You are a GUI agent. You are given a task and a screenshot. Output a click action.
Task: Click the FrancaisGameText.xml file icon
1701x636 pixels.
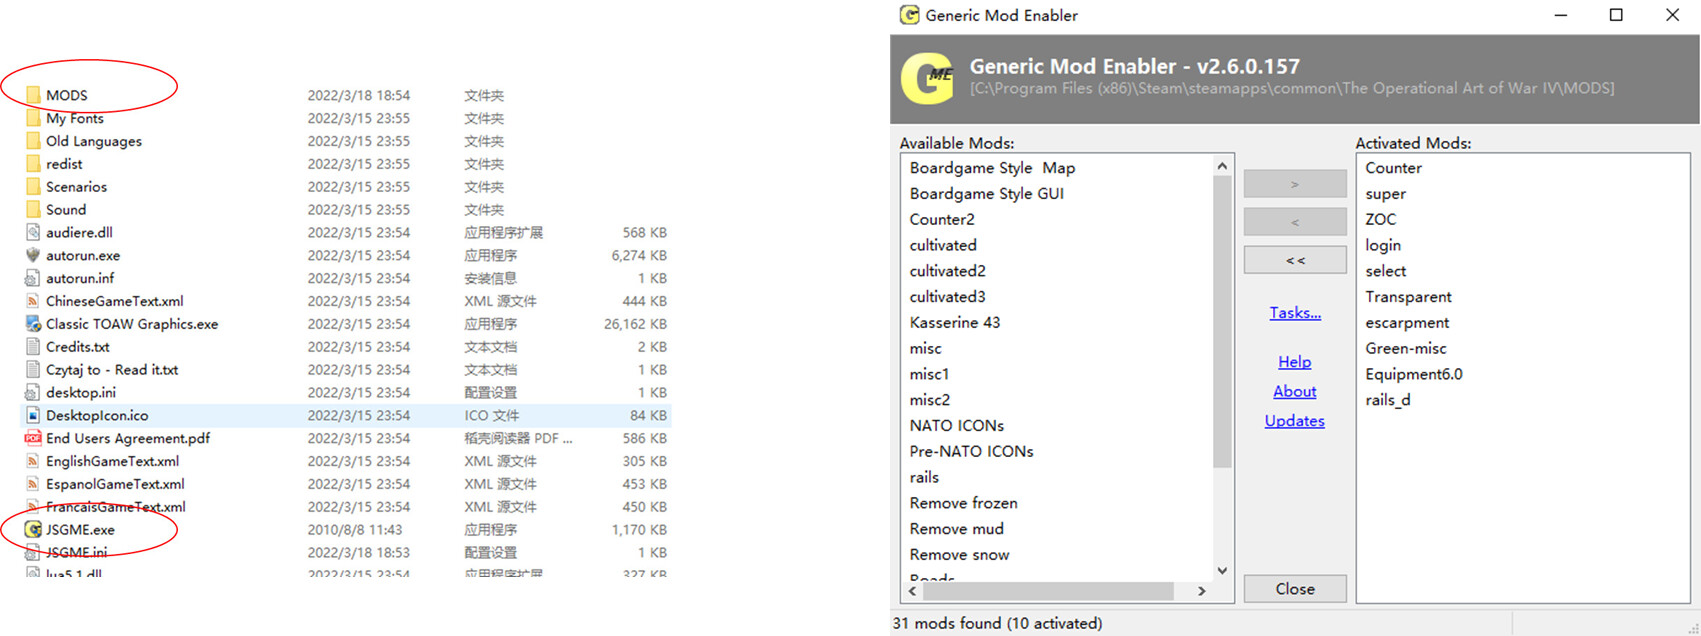33,507
